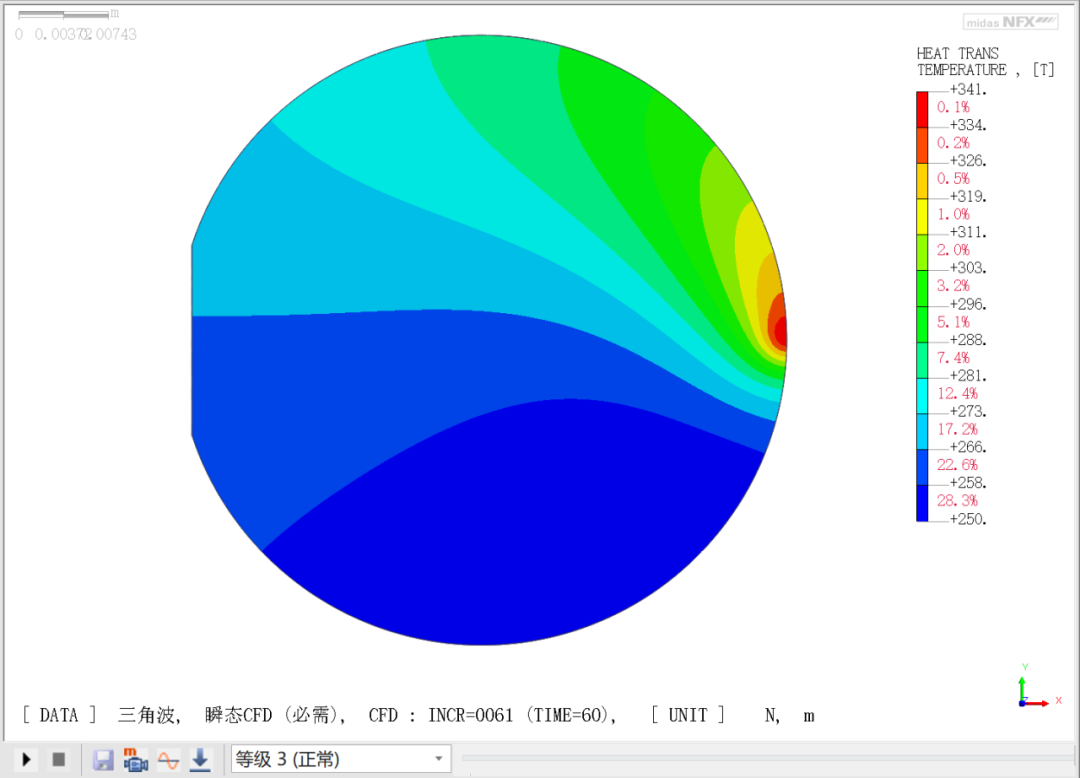Click the red hot spot on contour
Image resolution: width=1080 pixels, height=778 pixels.
click(781, 330)
